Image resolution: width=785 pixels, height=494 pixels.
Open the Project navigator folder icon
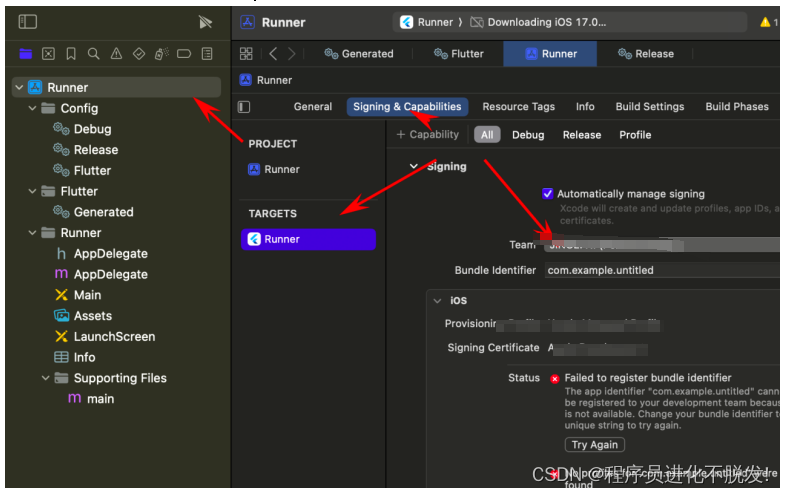click(26, 54)
